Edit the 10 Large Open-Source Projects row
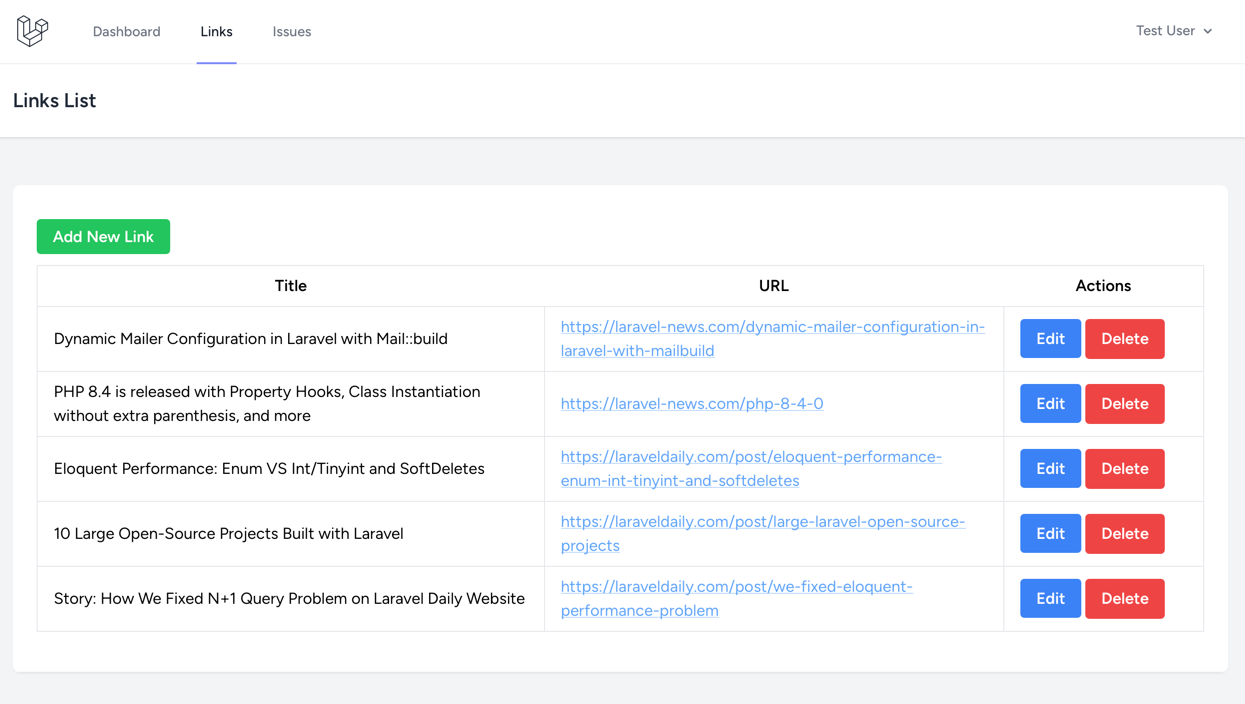The width and height of the screenshot is (1245, 704). [x=1050, y=534]
